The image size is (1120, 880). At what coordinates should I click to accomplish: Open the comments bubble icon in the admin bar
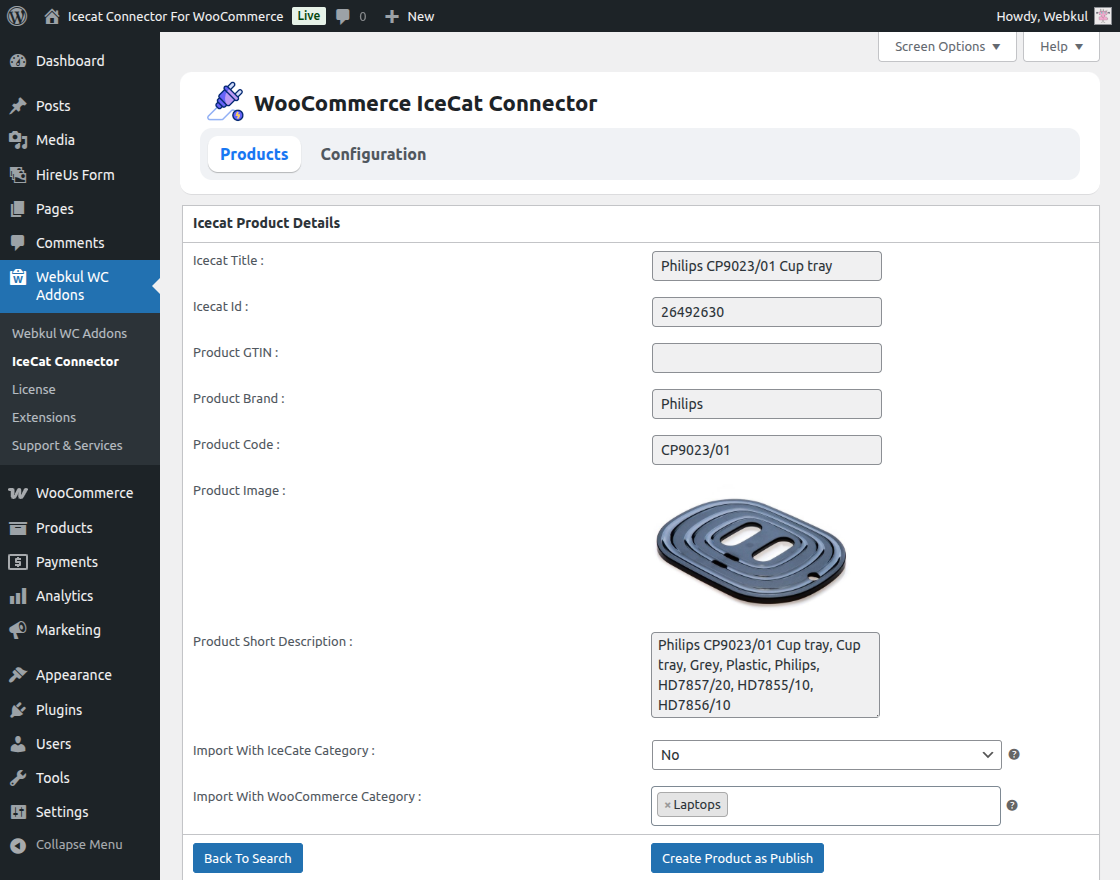point(342,16)
